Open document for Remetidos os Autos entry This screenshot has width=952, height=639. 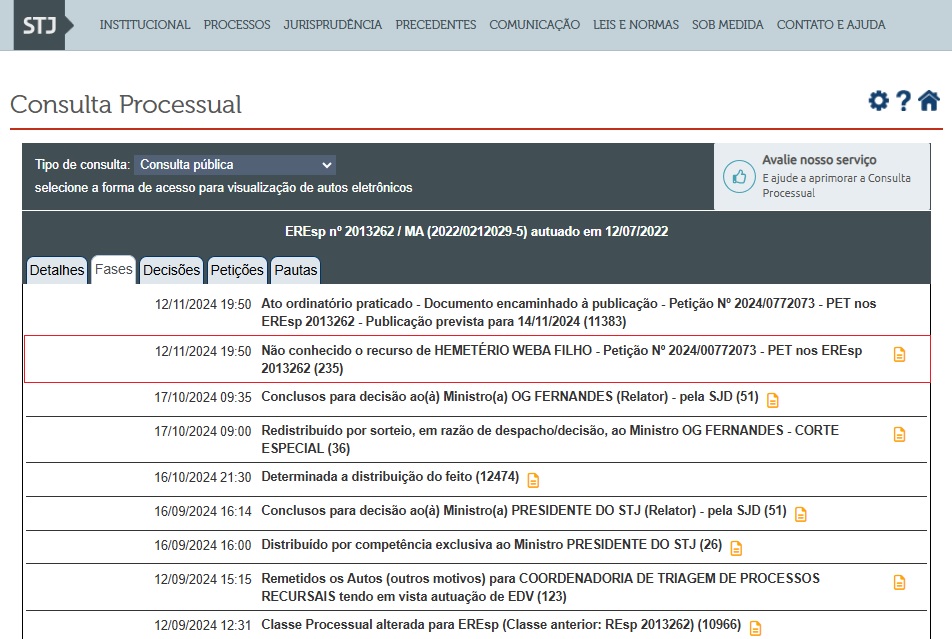pos(899,582)
